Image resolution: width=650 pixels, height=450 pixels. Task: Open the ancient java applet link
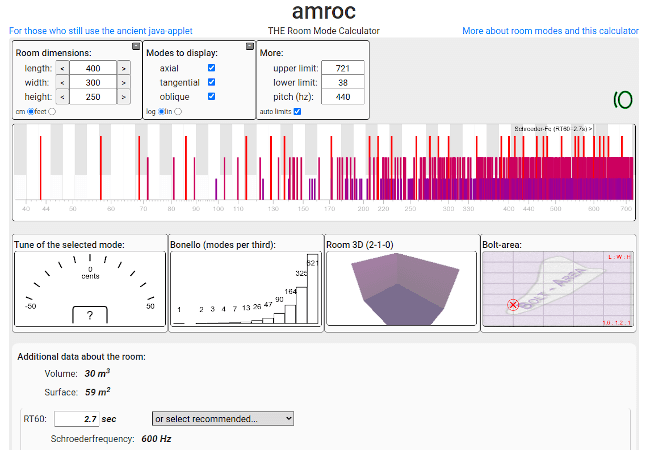tap(101, 31)
